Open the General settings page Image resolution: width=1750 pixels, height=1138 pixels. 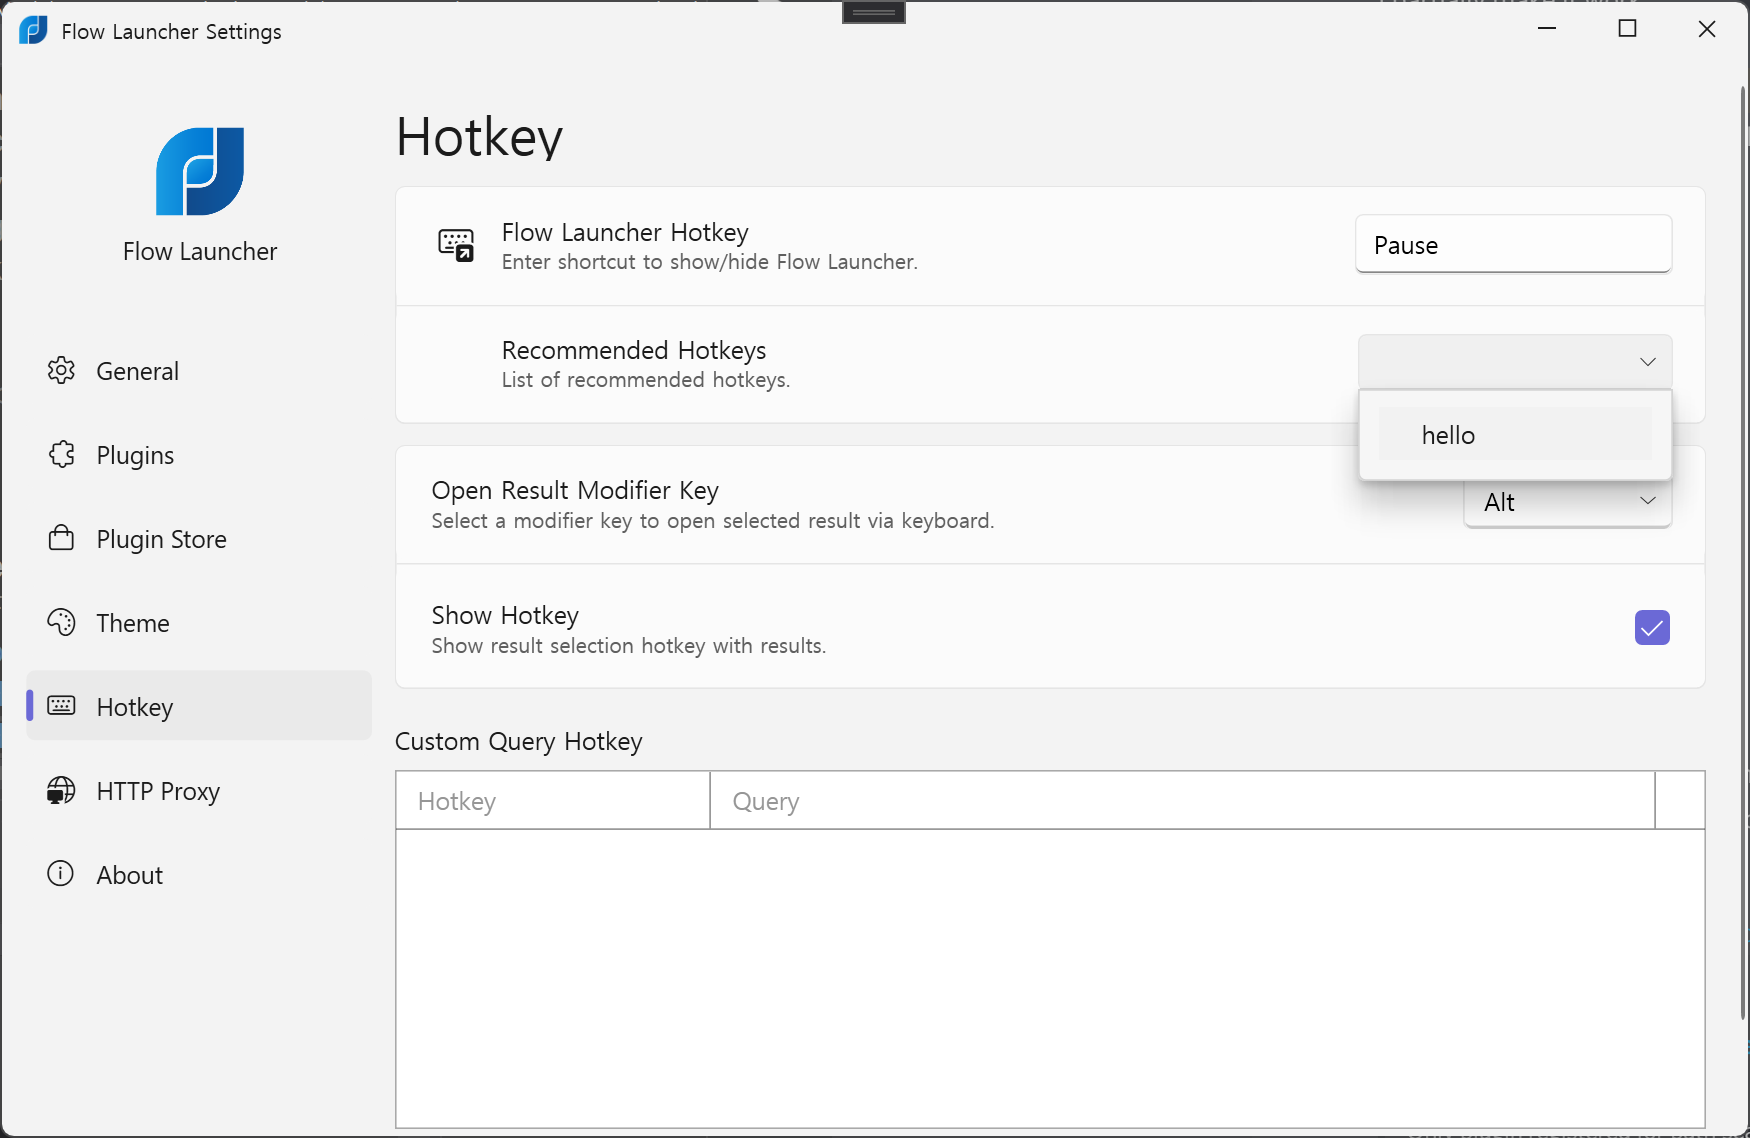[x=199, y=371]
